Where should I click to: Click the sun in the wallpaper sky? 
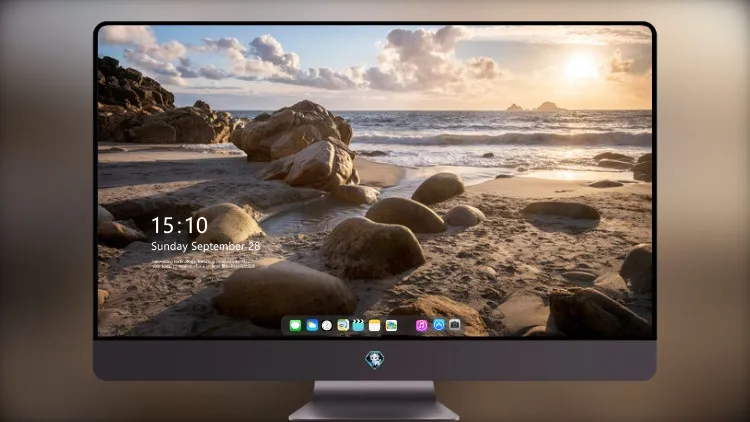point(580,66)
